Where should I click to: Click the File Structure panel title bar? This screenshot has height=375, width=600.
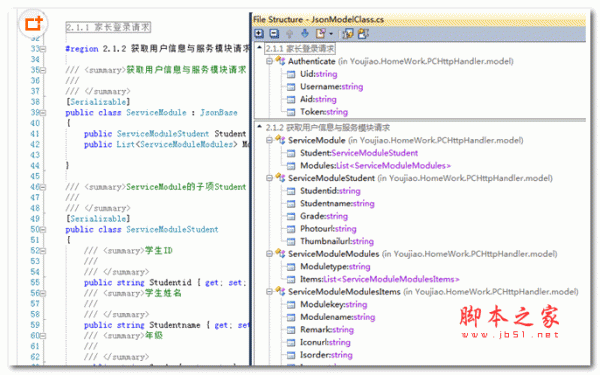point(419,20)
